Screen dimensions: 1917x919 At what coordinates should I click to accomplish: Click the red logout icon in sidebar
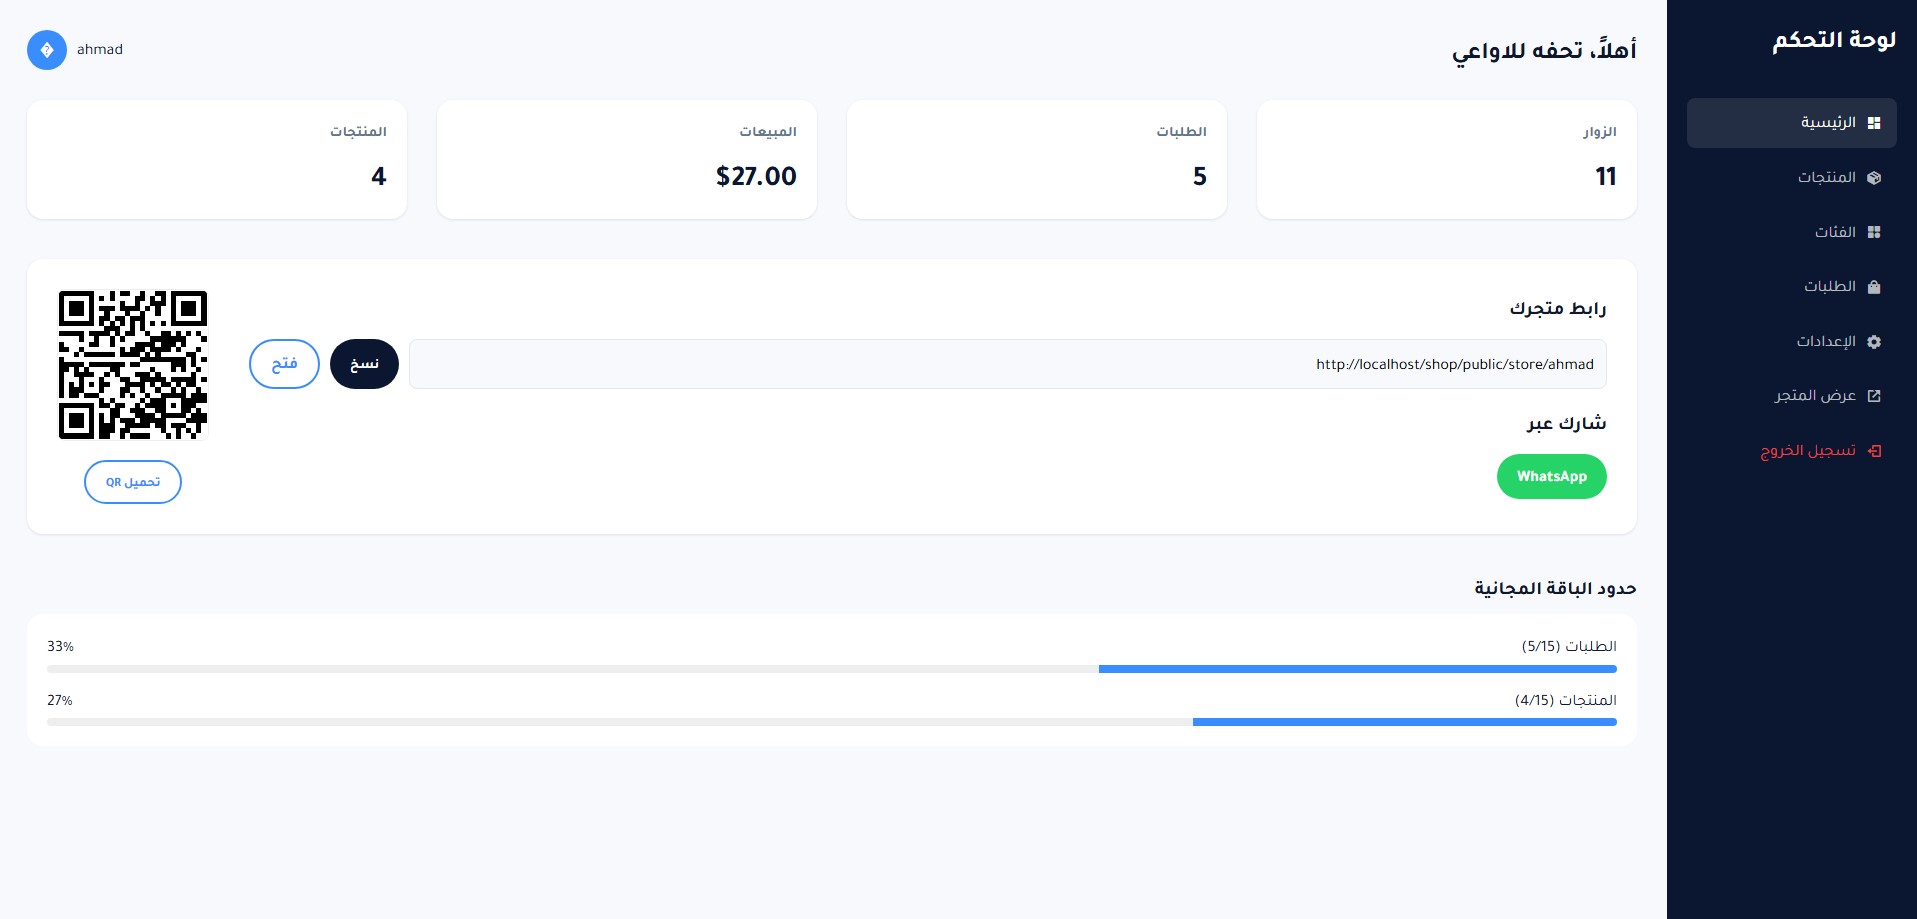(1874, 451)
